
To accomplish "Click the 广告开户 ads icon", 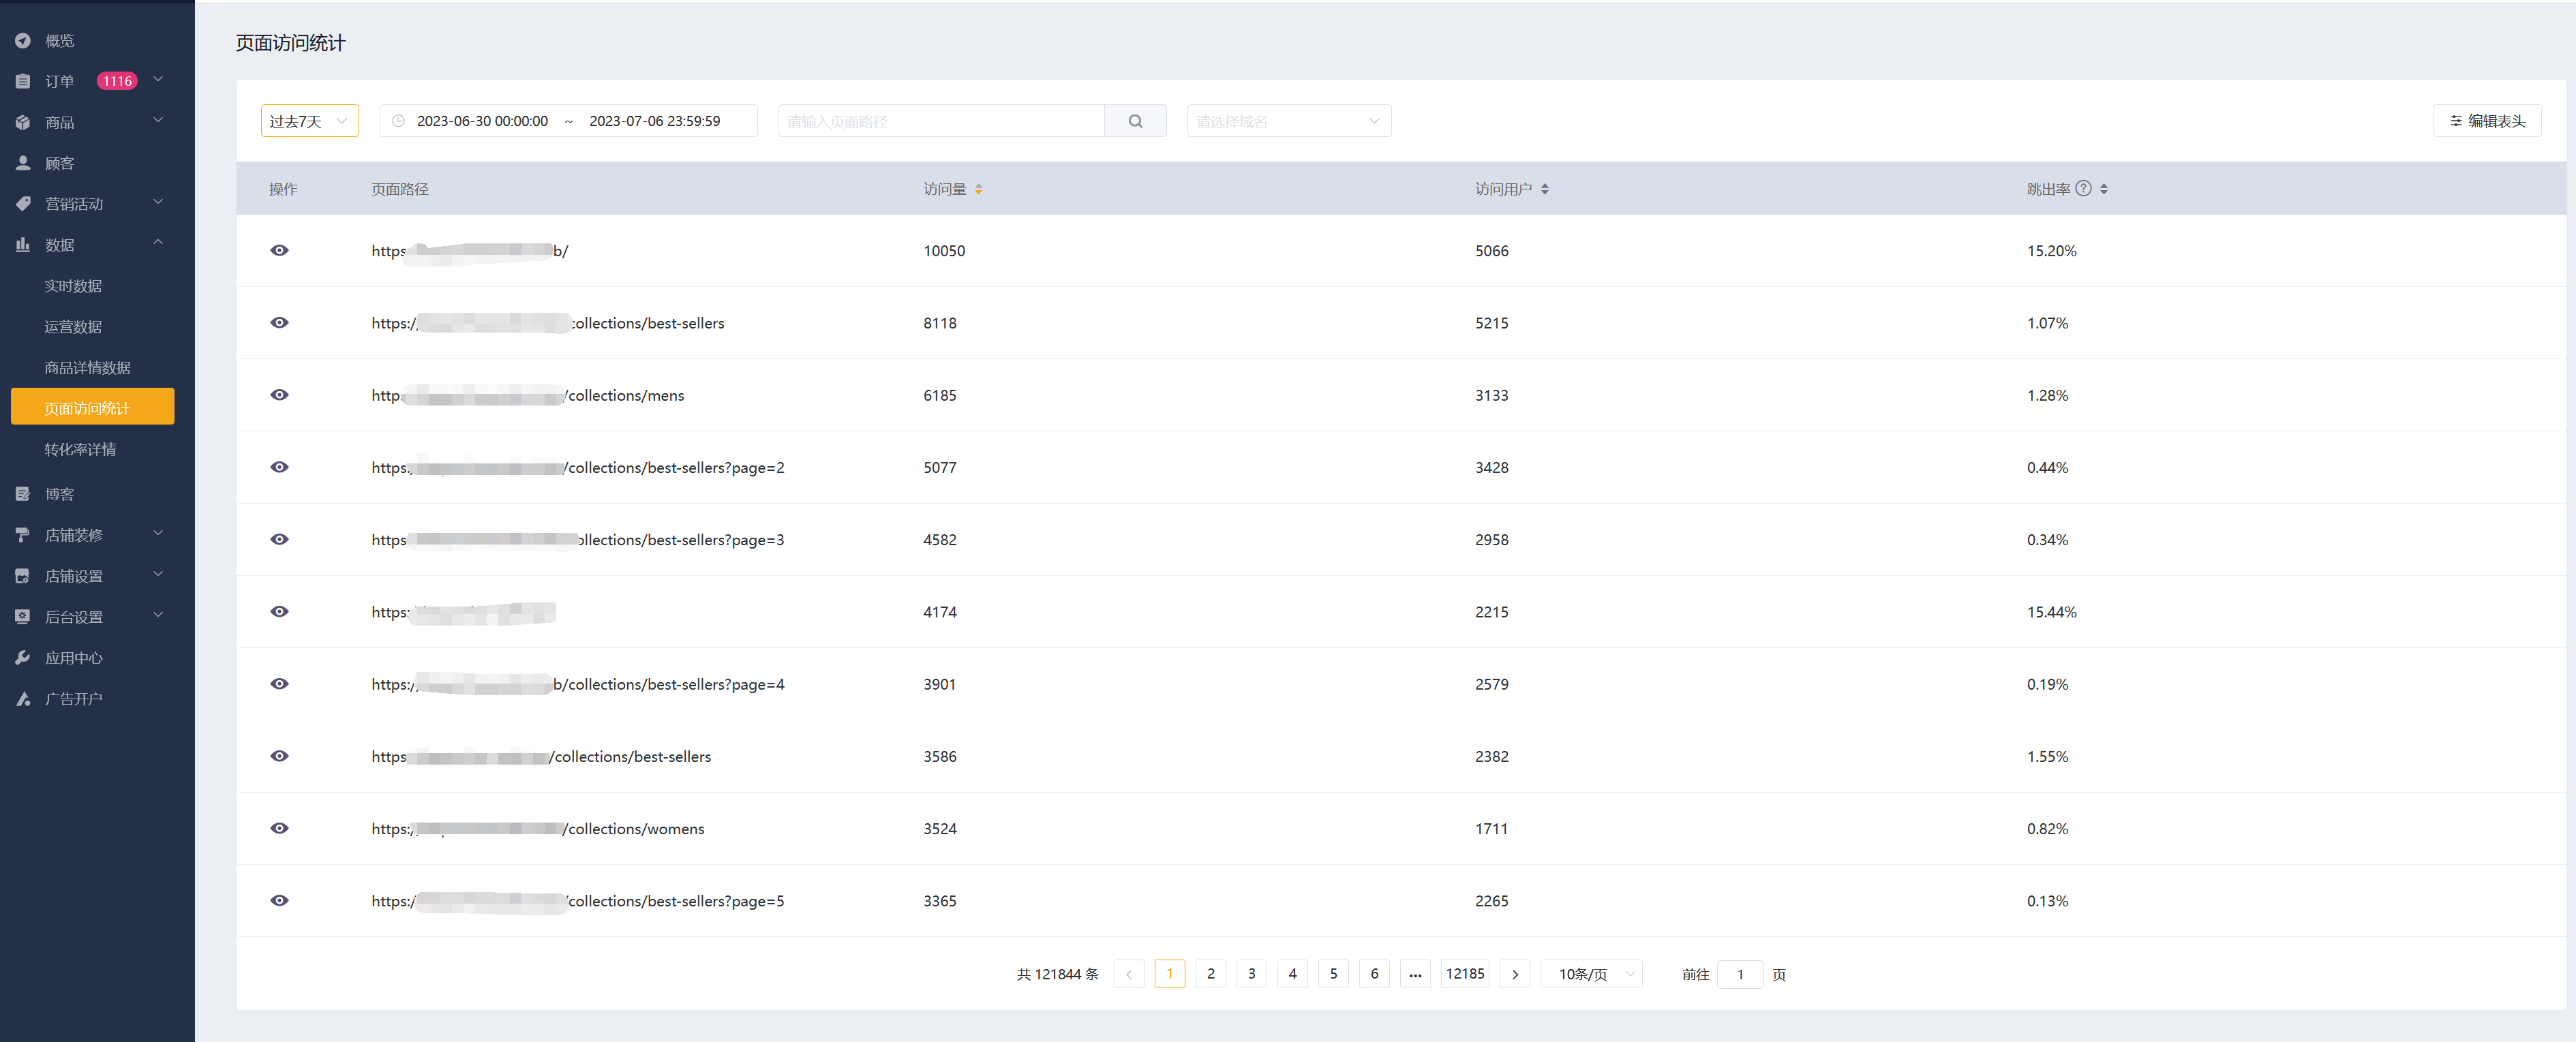I will [x=23, y=699].
